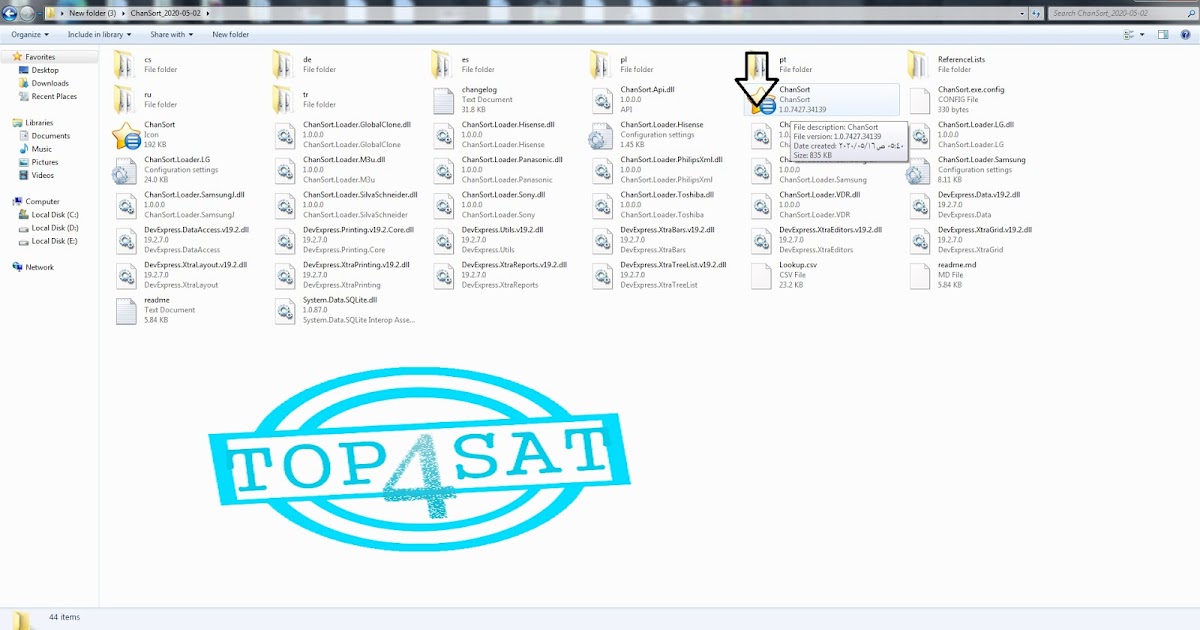
Task: Open the address bar history dropdown
Action: click(1022, 13)
